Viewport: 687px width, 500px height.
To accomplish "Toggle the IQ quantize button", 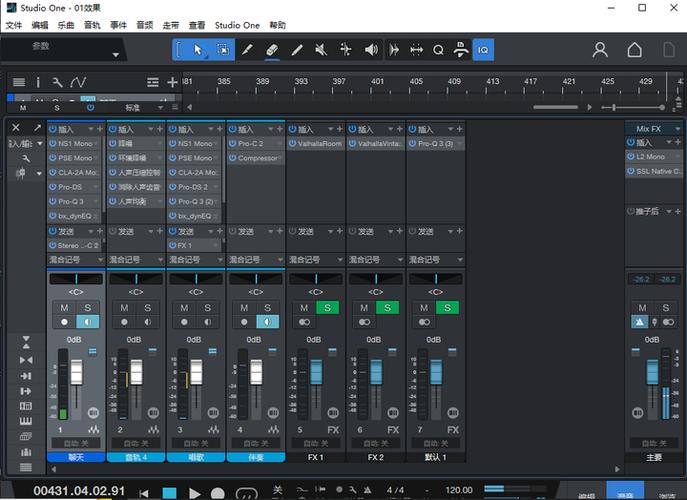I will [483, 50].
